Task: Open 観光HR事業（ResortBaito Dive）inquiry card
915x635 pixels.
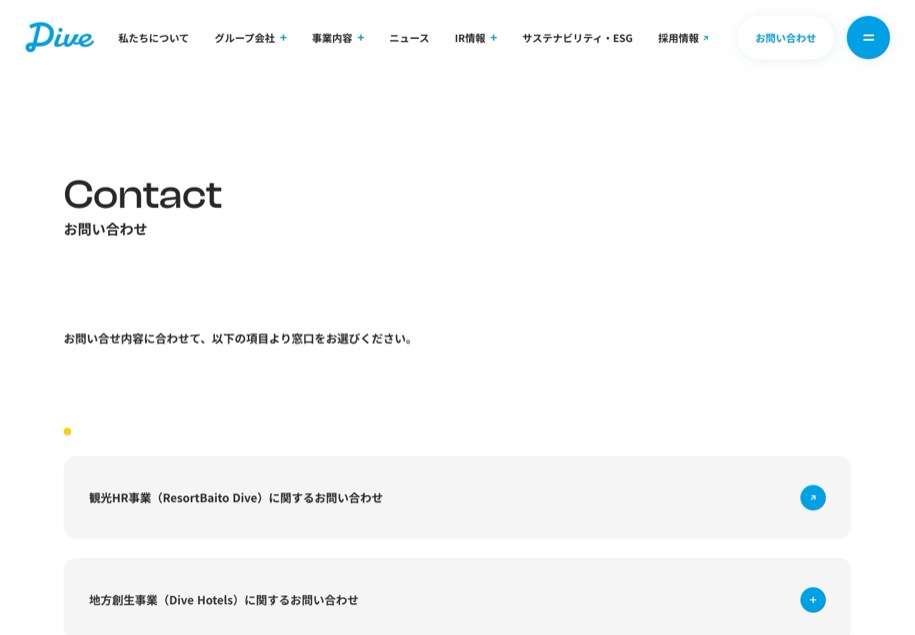Action: coord(457,497)
